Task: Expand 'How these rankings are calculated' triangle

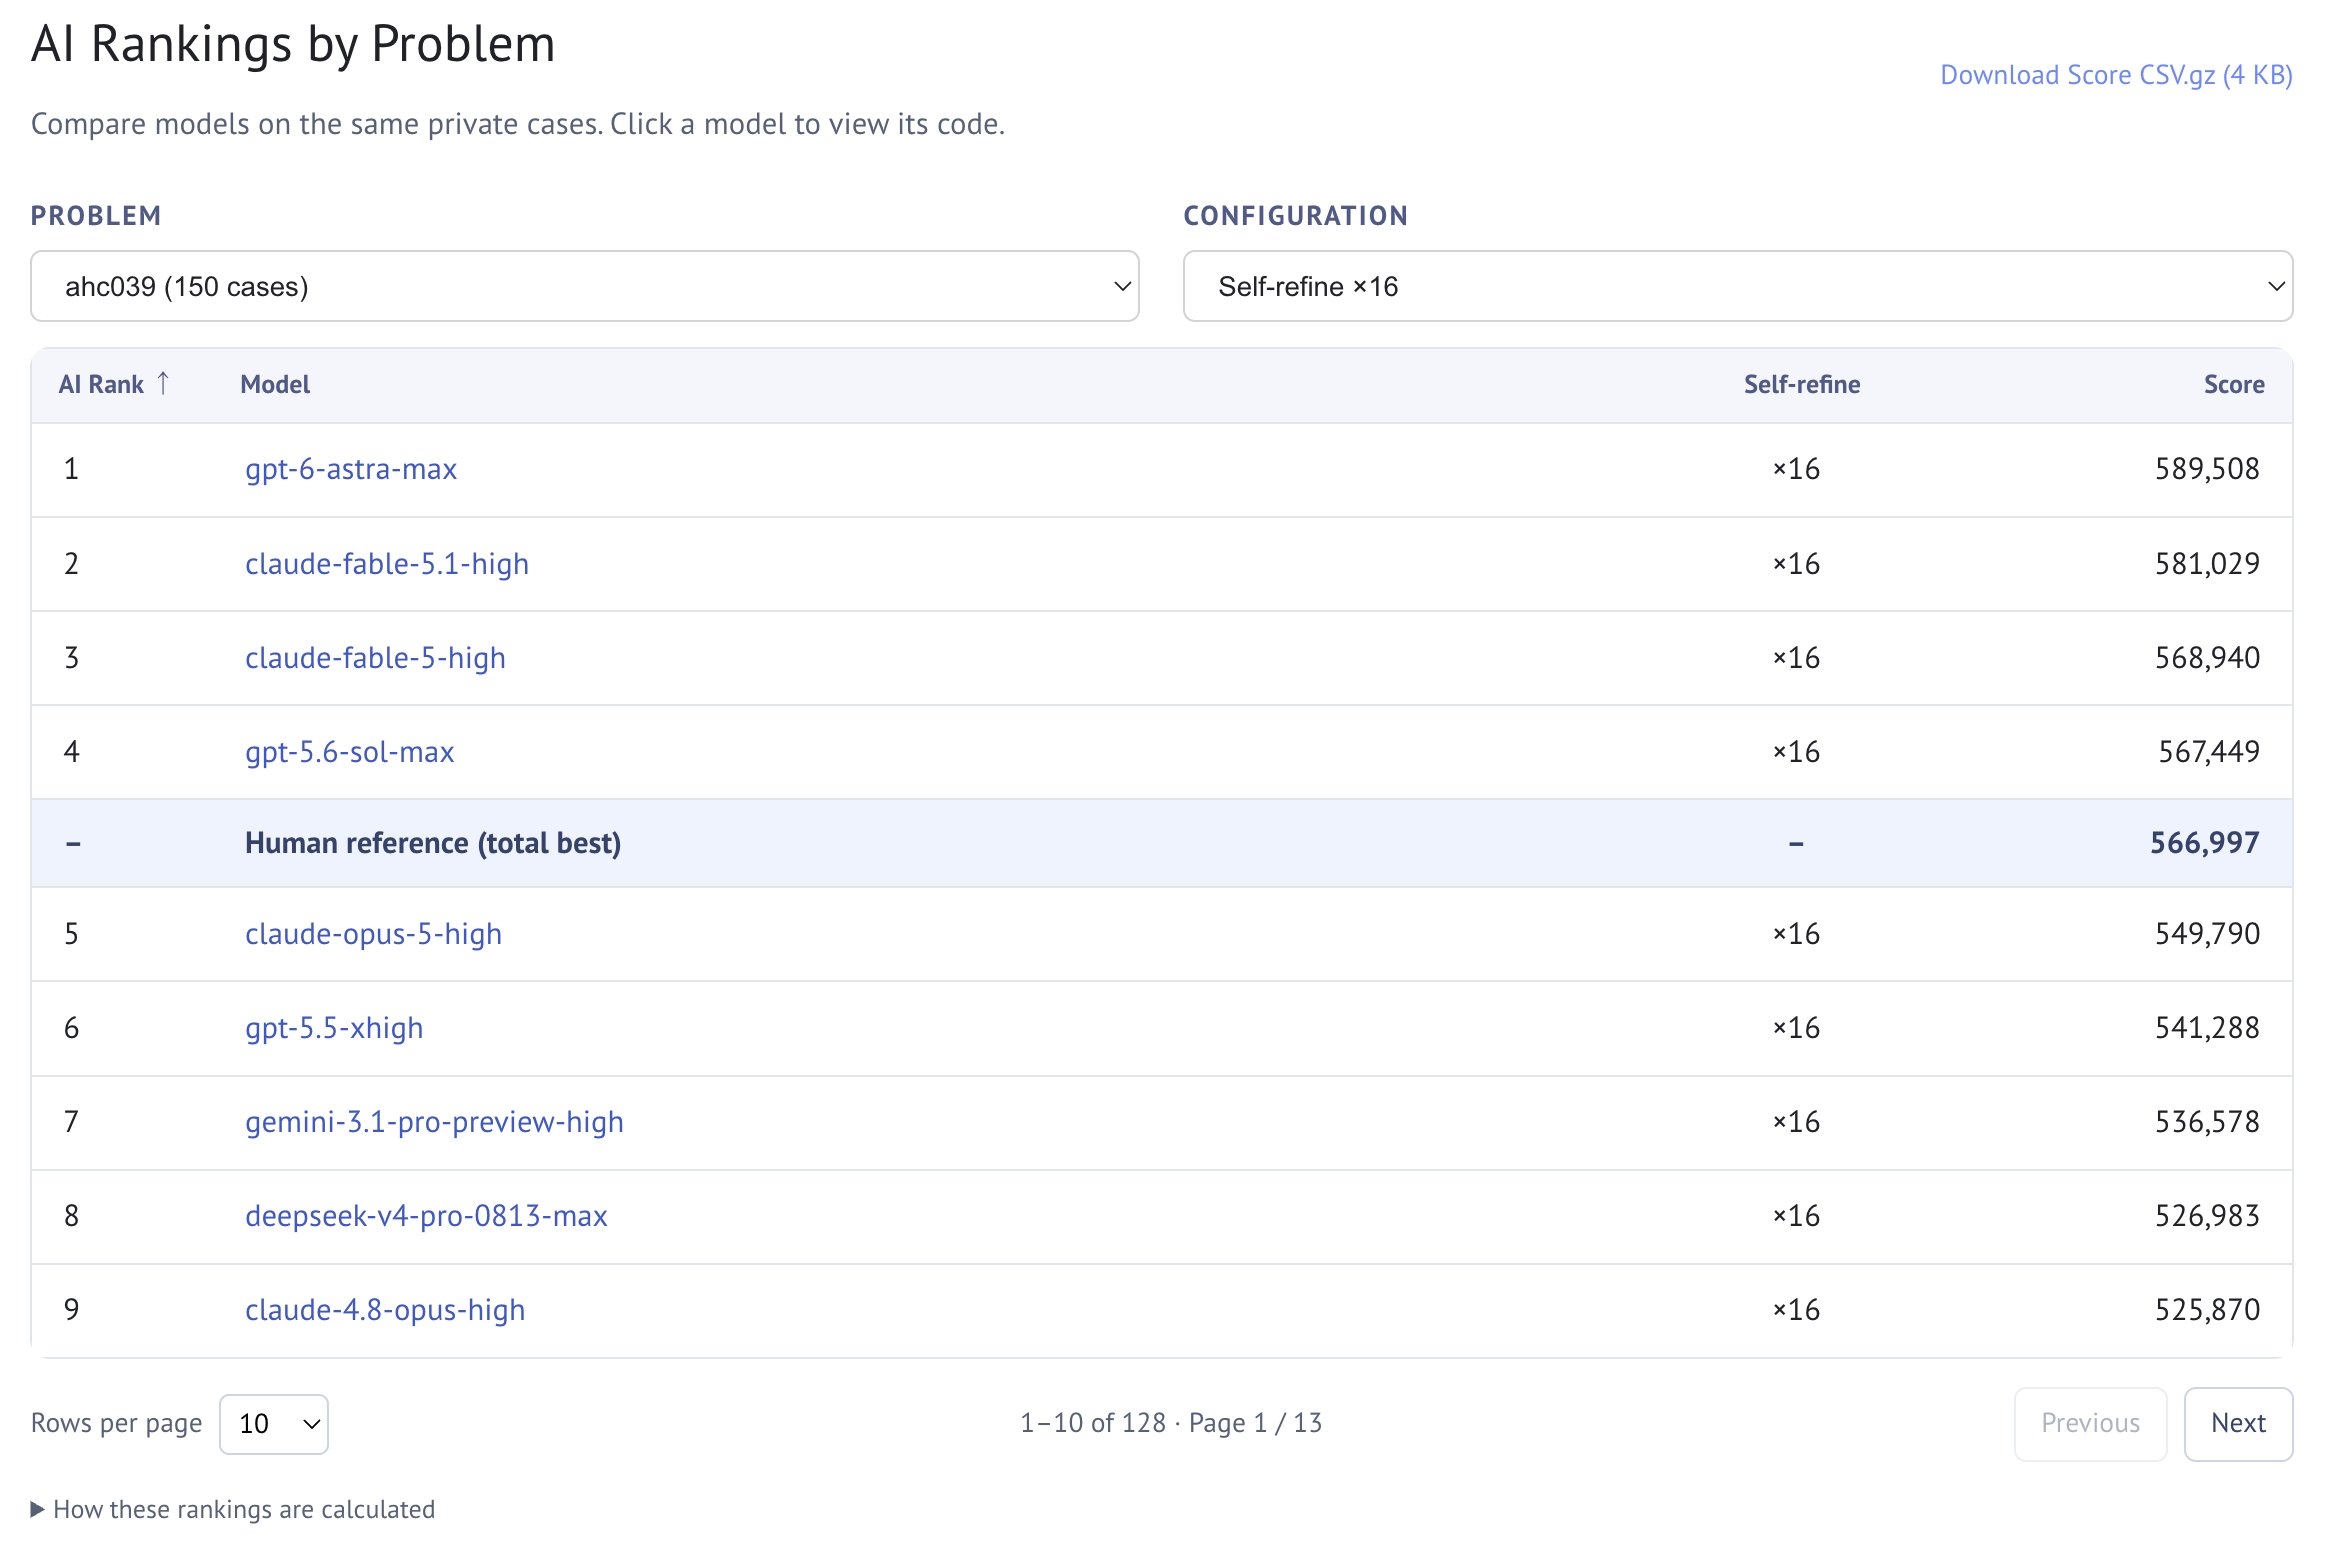Action: pos(37,1509)
